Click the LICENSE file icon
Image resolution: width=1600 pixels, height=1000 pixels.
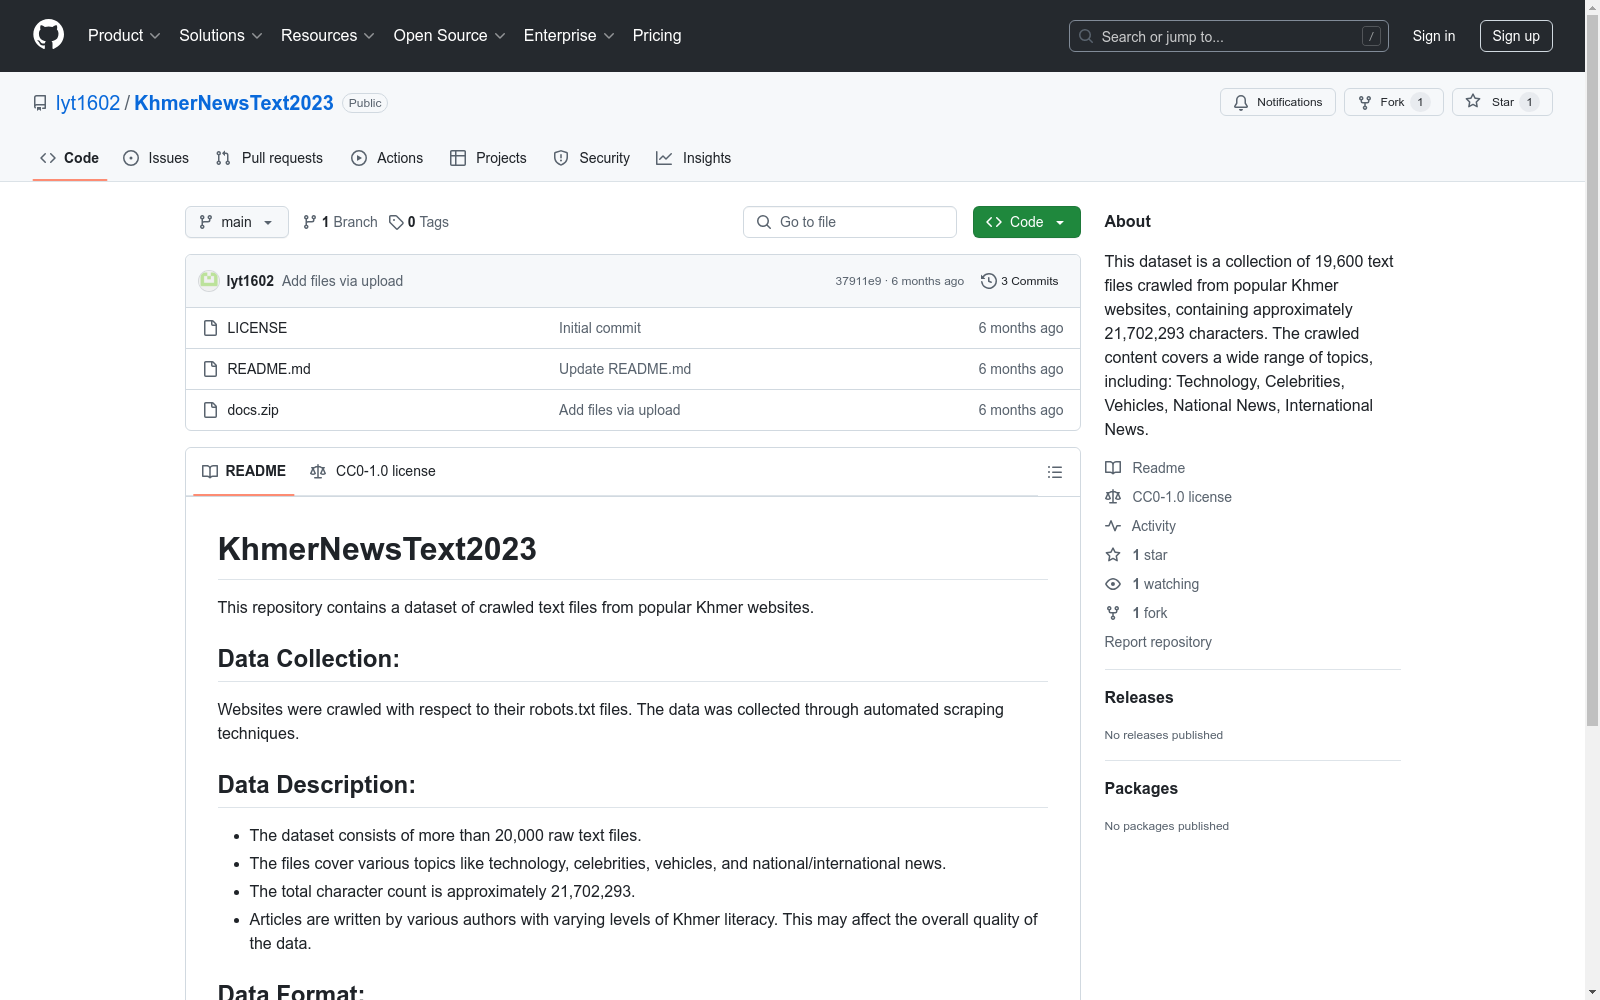[210, 328]
